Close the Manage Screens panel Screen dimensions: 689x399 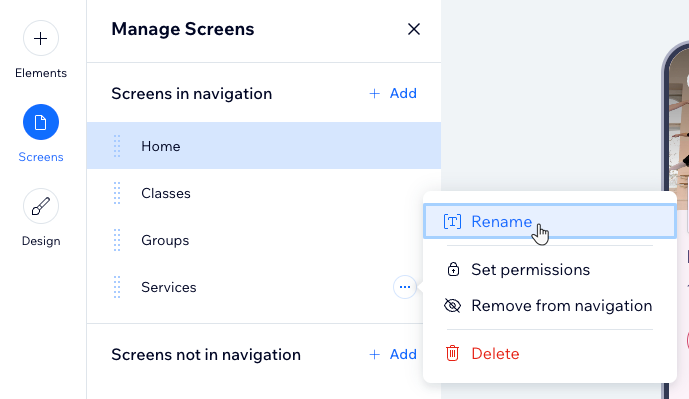(x=413, y=29)
